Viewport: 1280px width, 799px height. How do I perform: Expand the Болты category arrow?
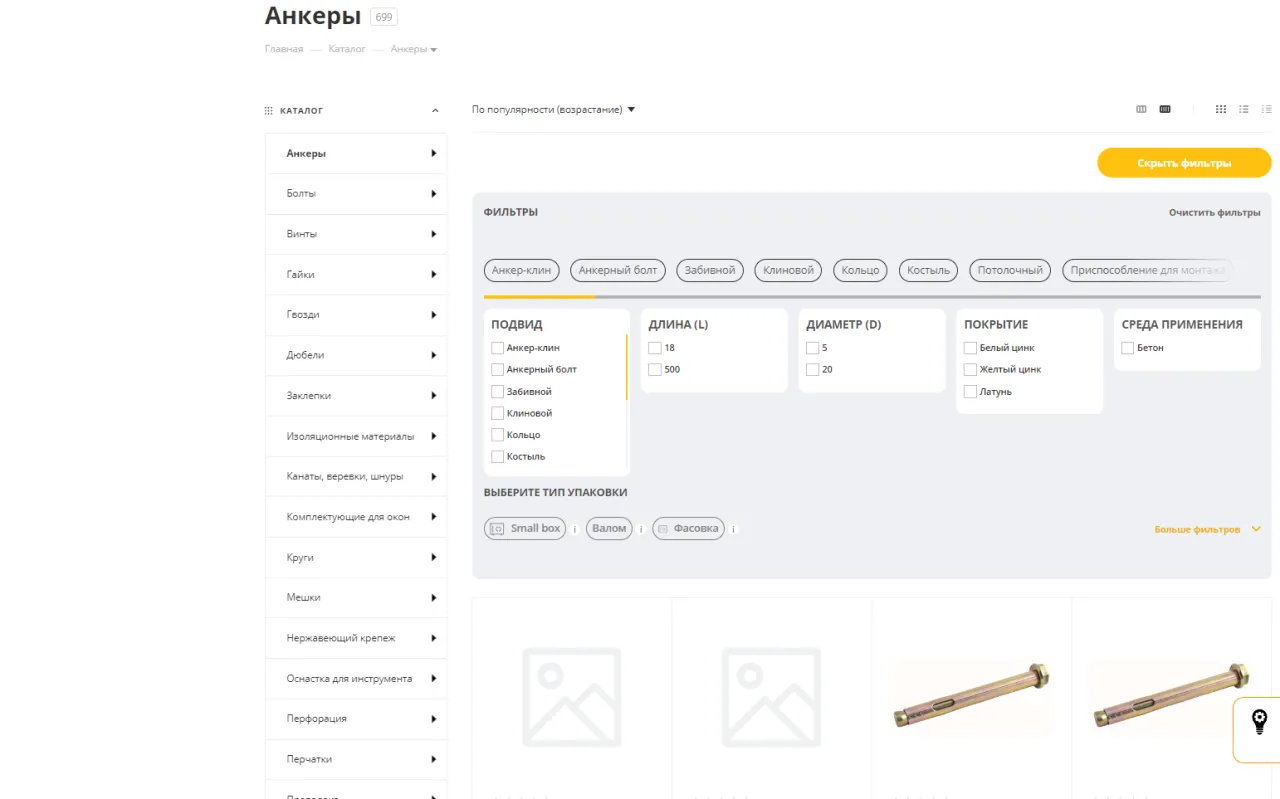433,193
